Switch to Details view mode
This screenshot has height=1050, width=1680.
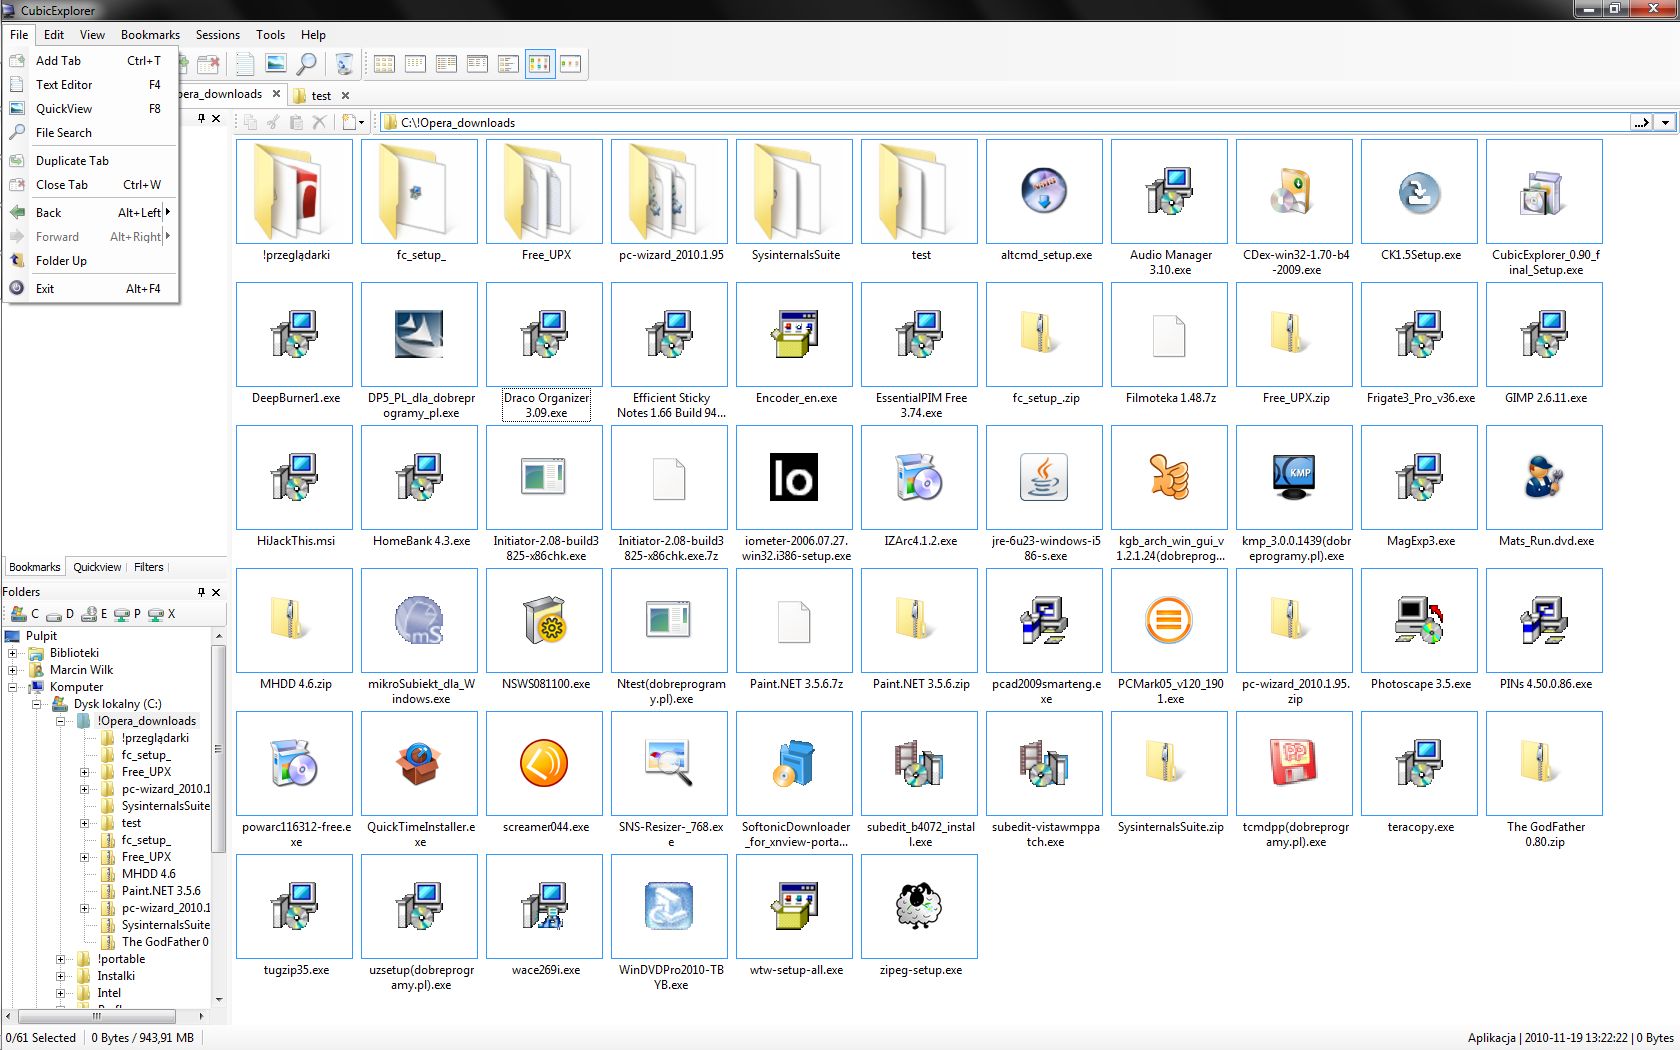point(477,64)
